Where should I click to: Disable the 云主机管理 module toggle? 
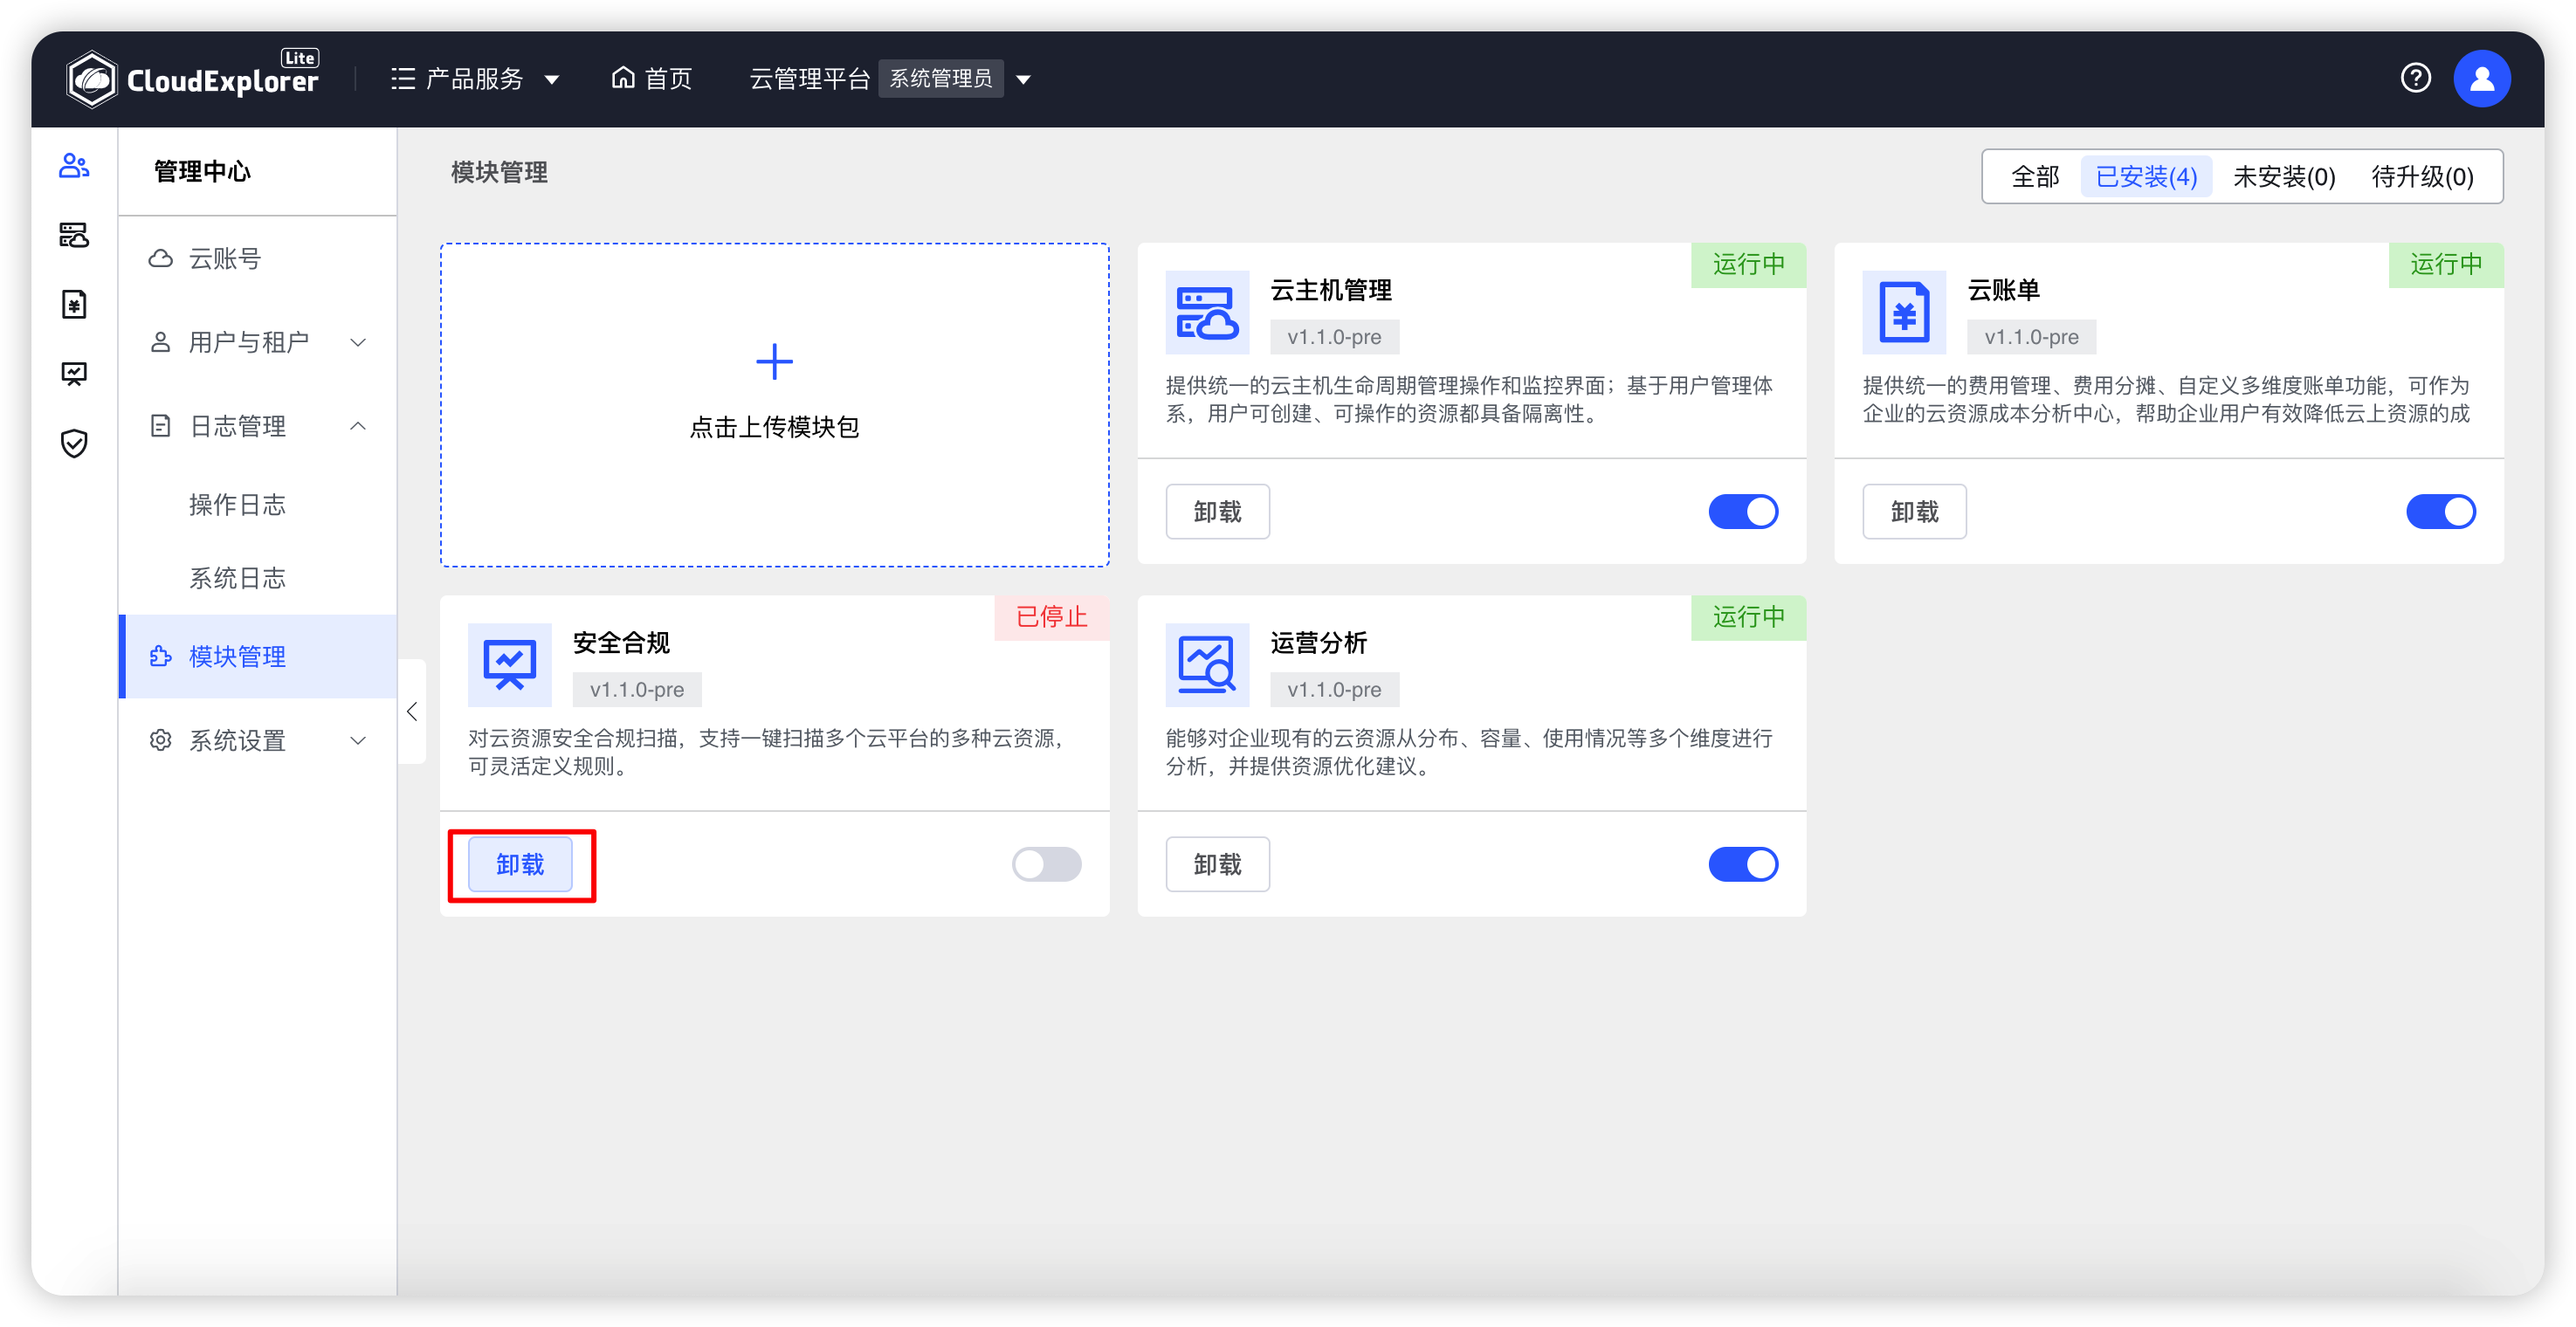[x=1742, y=511]
